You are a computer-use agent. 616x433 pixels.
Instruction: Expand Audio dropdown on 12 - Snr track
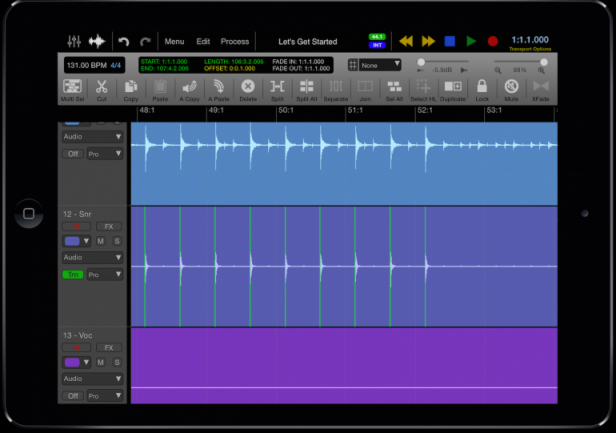pyautogui.click(x=92, y=258)
